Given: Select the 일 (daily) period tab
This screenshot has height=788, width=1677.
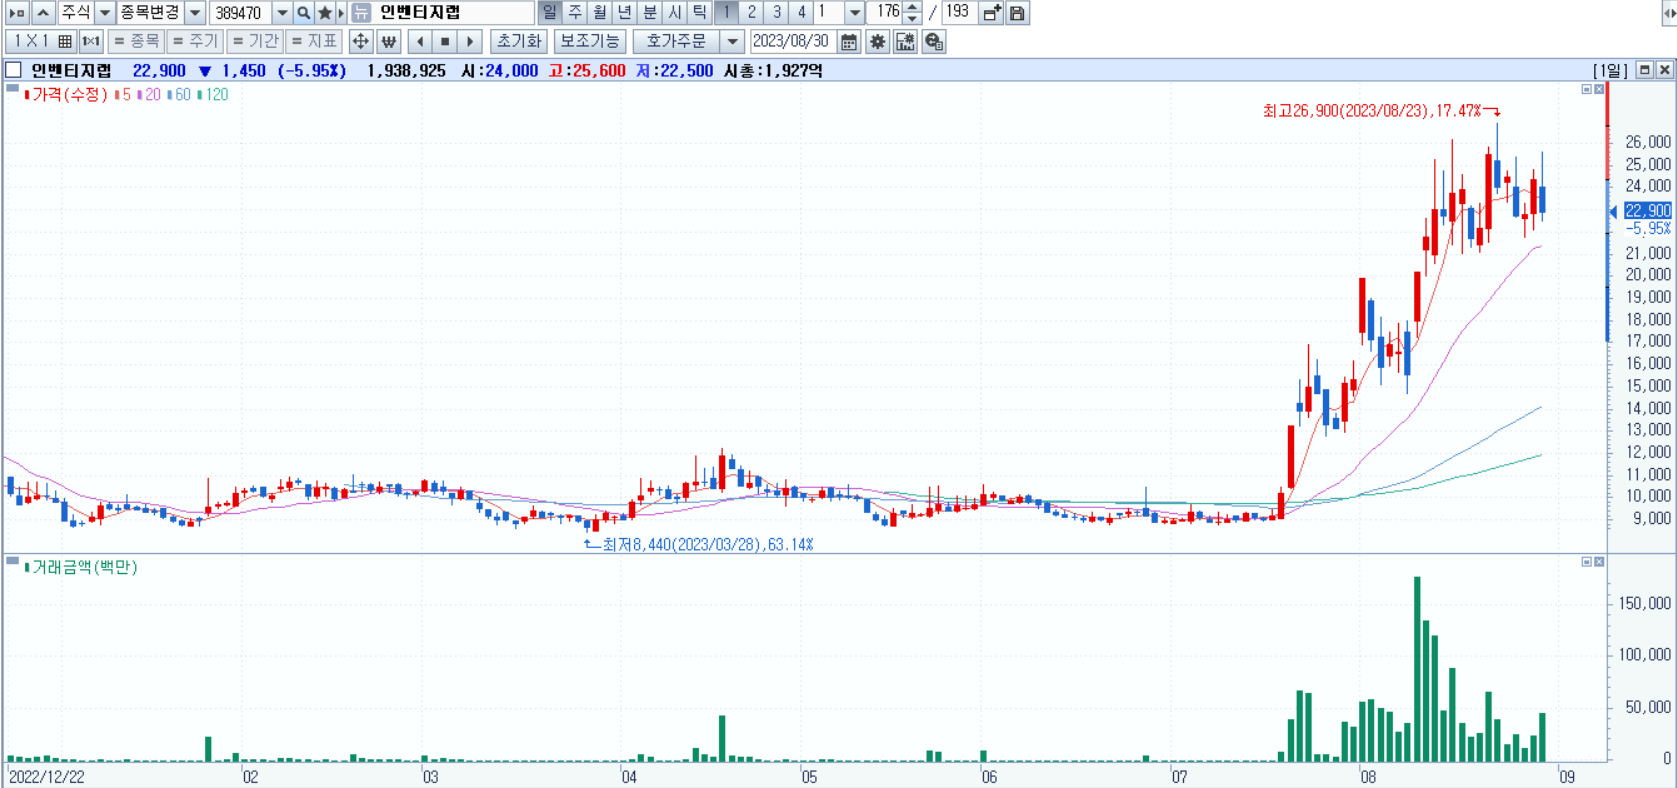Looking at the screenshot, I should 549,13.
